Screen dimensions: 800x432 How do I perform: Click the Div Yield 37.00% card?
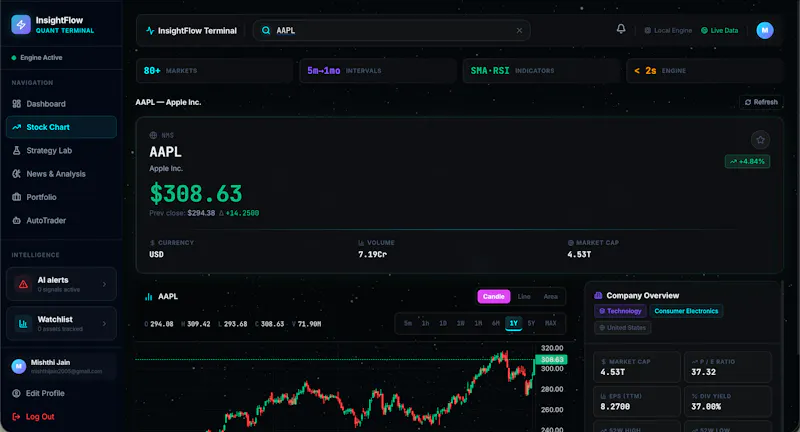tap(728, 402)
